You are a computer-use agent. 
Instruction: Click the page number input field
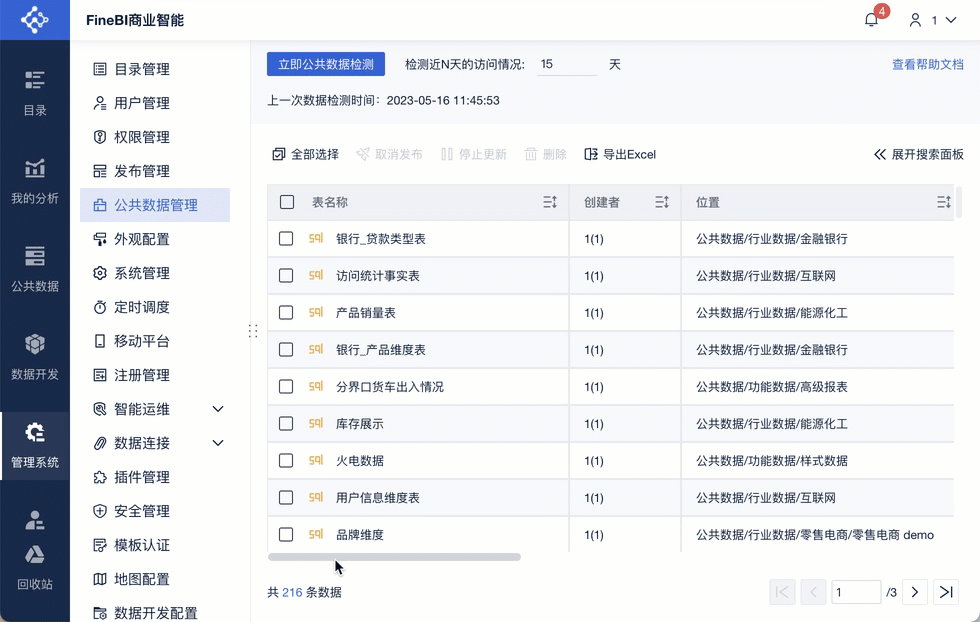pos(856,592)
